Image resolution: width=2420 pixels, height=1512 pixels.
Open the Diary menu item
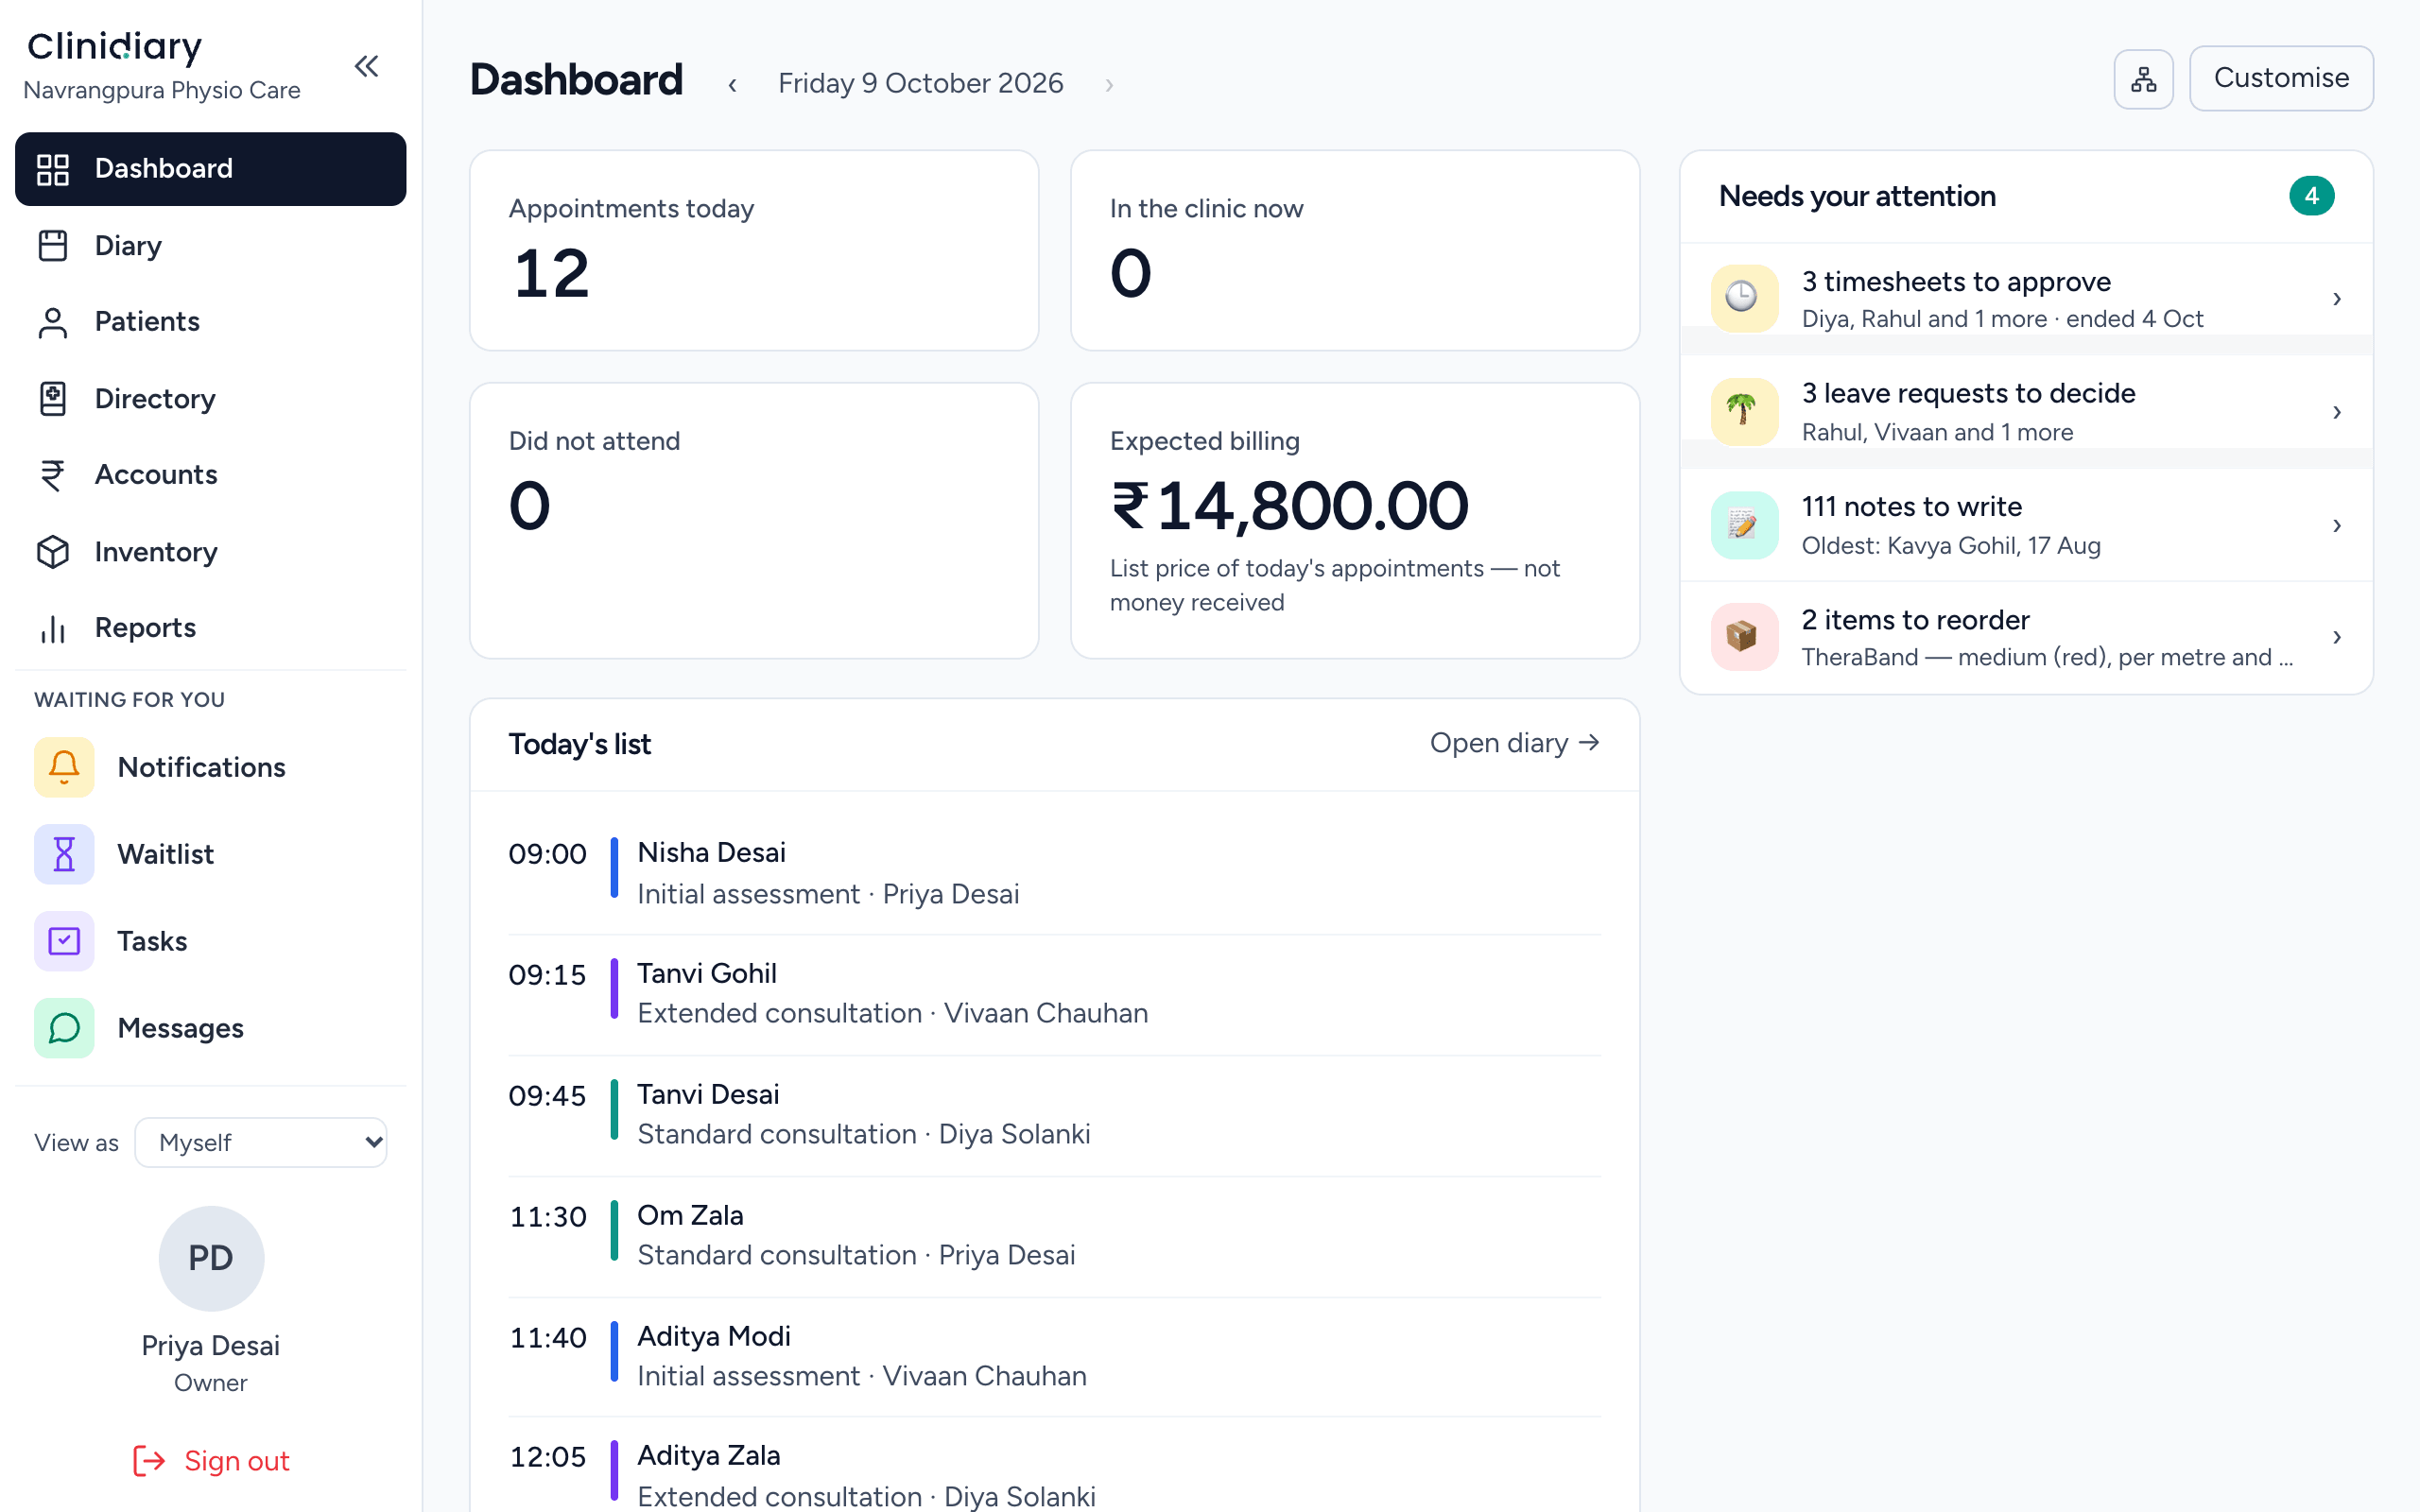coord(211,246)
